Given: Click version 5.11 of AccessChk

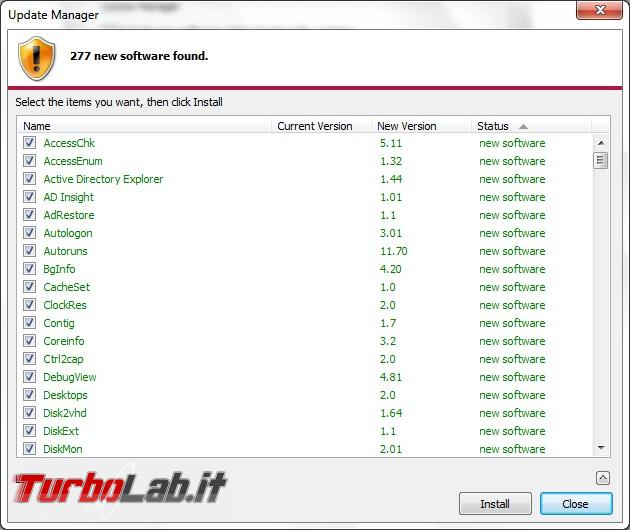Looking at the screenshot, I should (391, 143).
